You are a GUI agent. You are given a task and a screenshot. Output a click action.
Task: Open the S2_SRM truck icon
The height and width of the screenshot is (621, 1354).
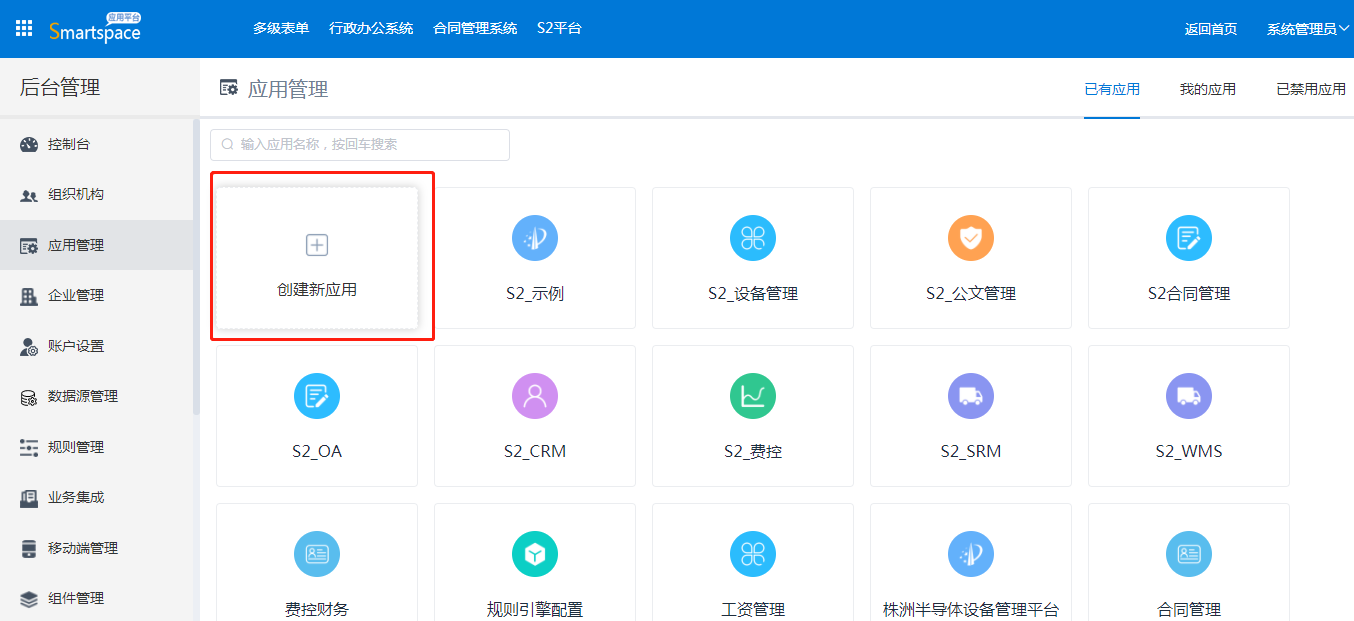coord(971,396)
